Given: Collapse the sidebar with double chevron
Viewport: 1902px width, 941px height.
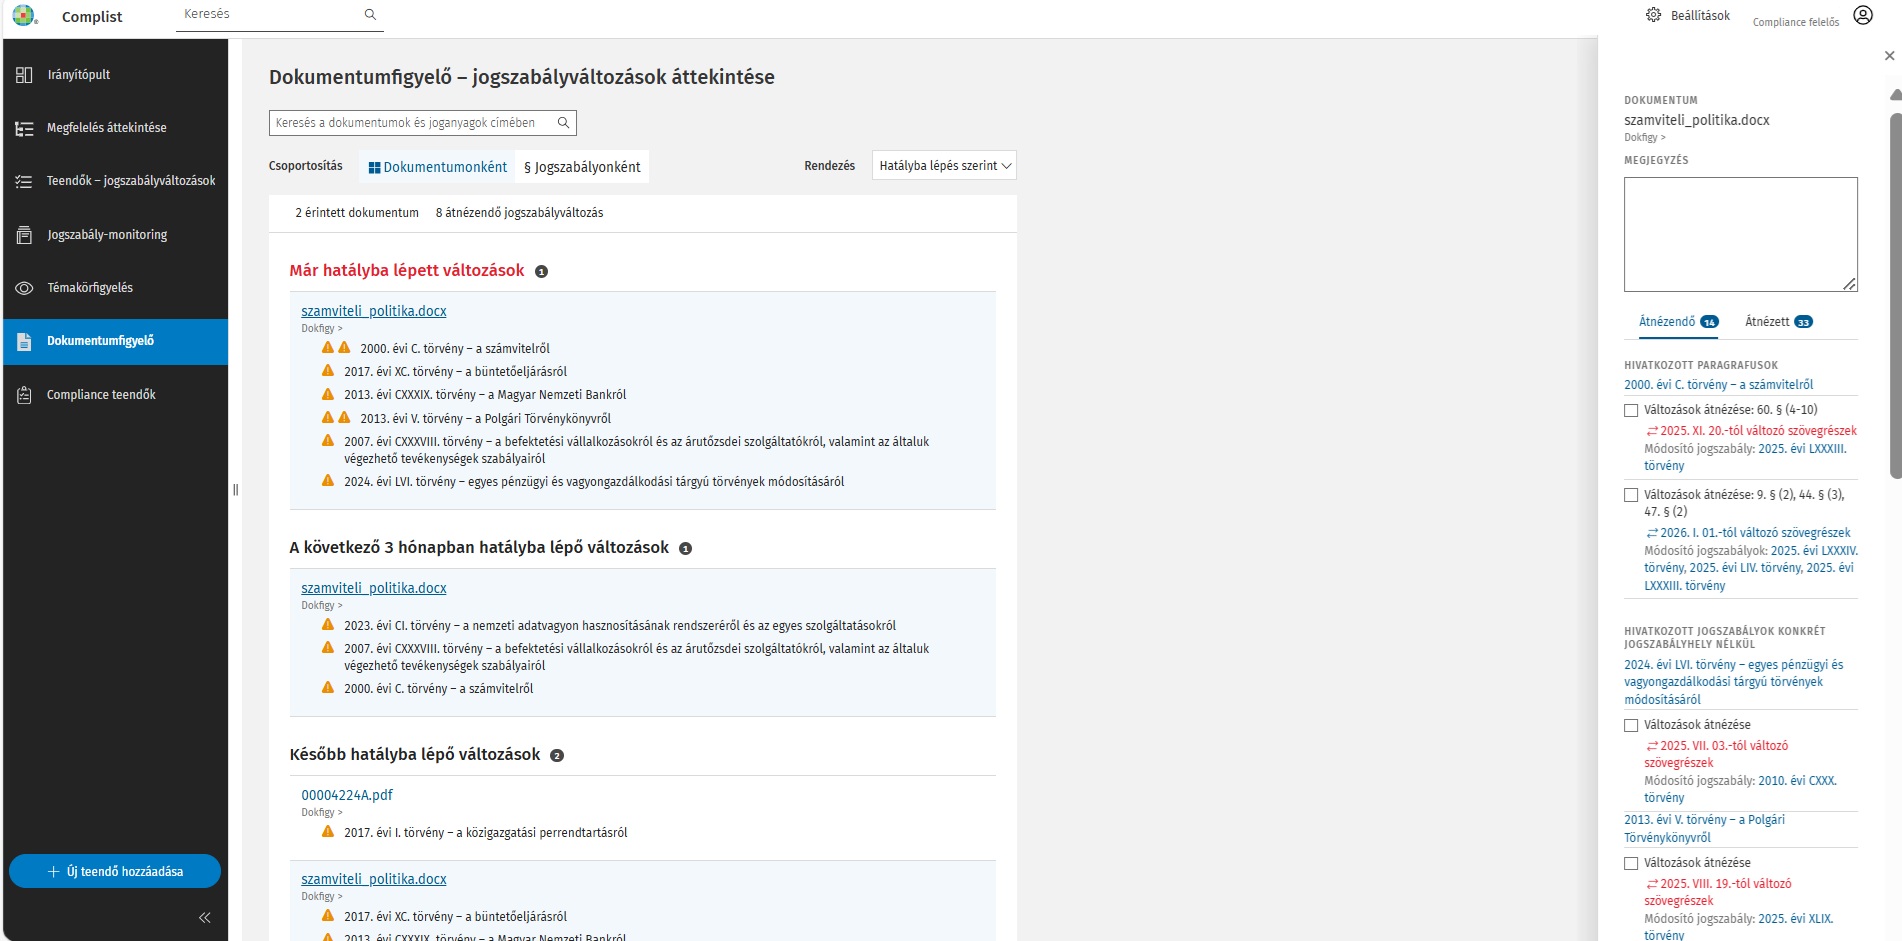Looking at the screenshot, I should click(204, 917).
